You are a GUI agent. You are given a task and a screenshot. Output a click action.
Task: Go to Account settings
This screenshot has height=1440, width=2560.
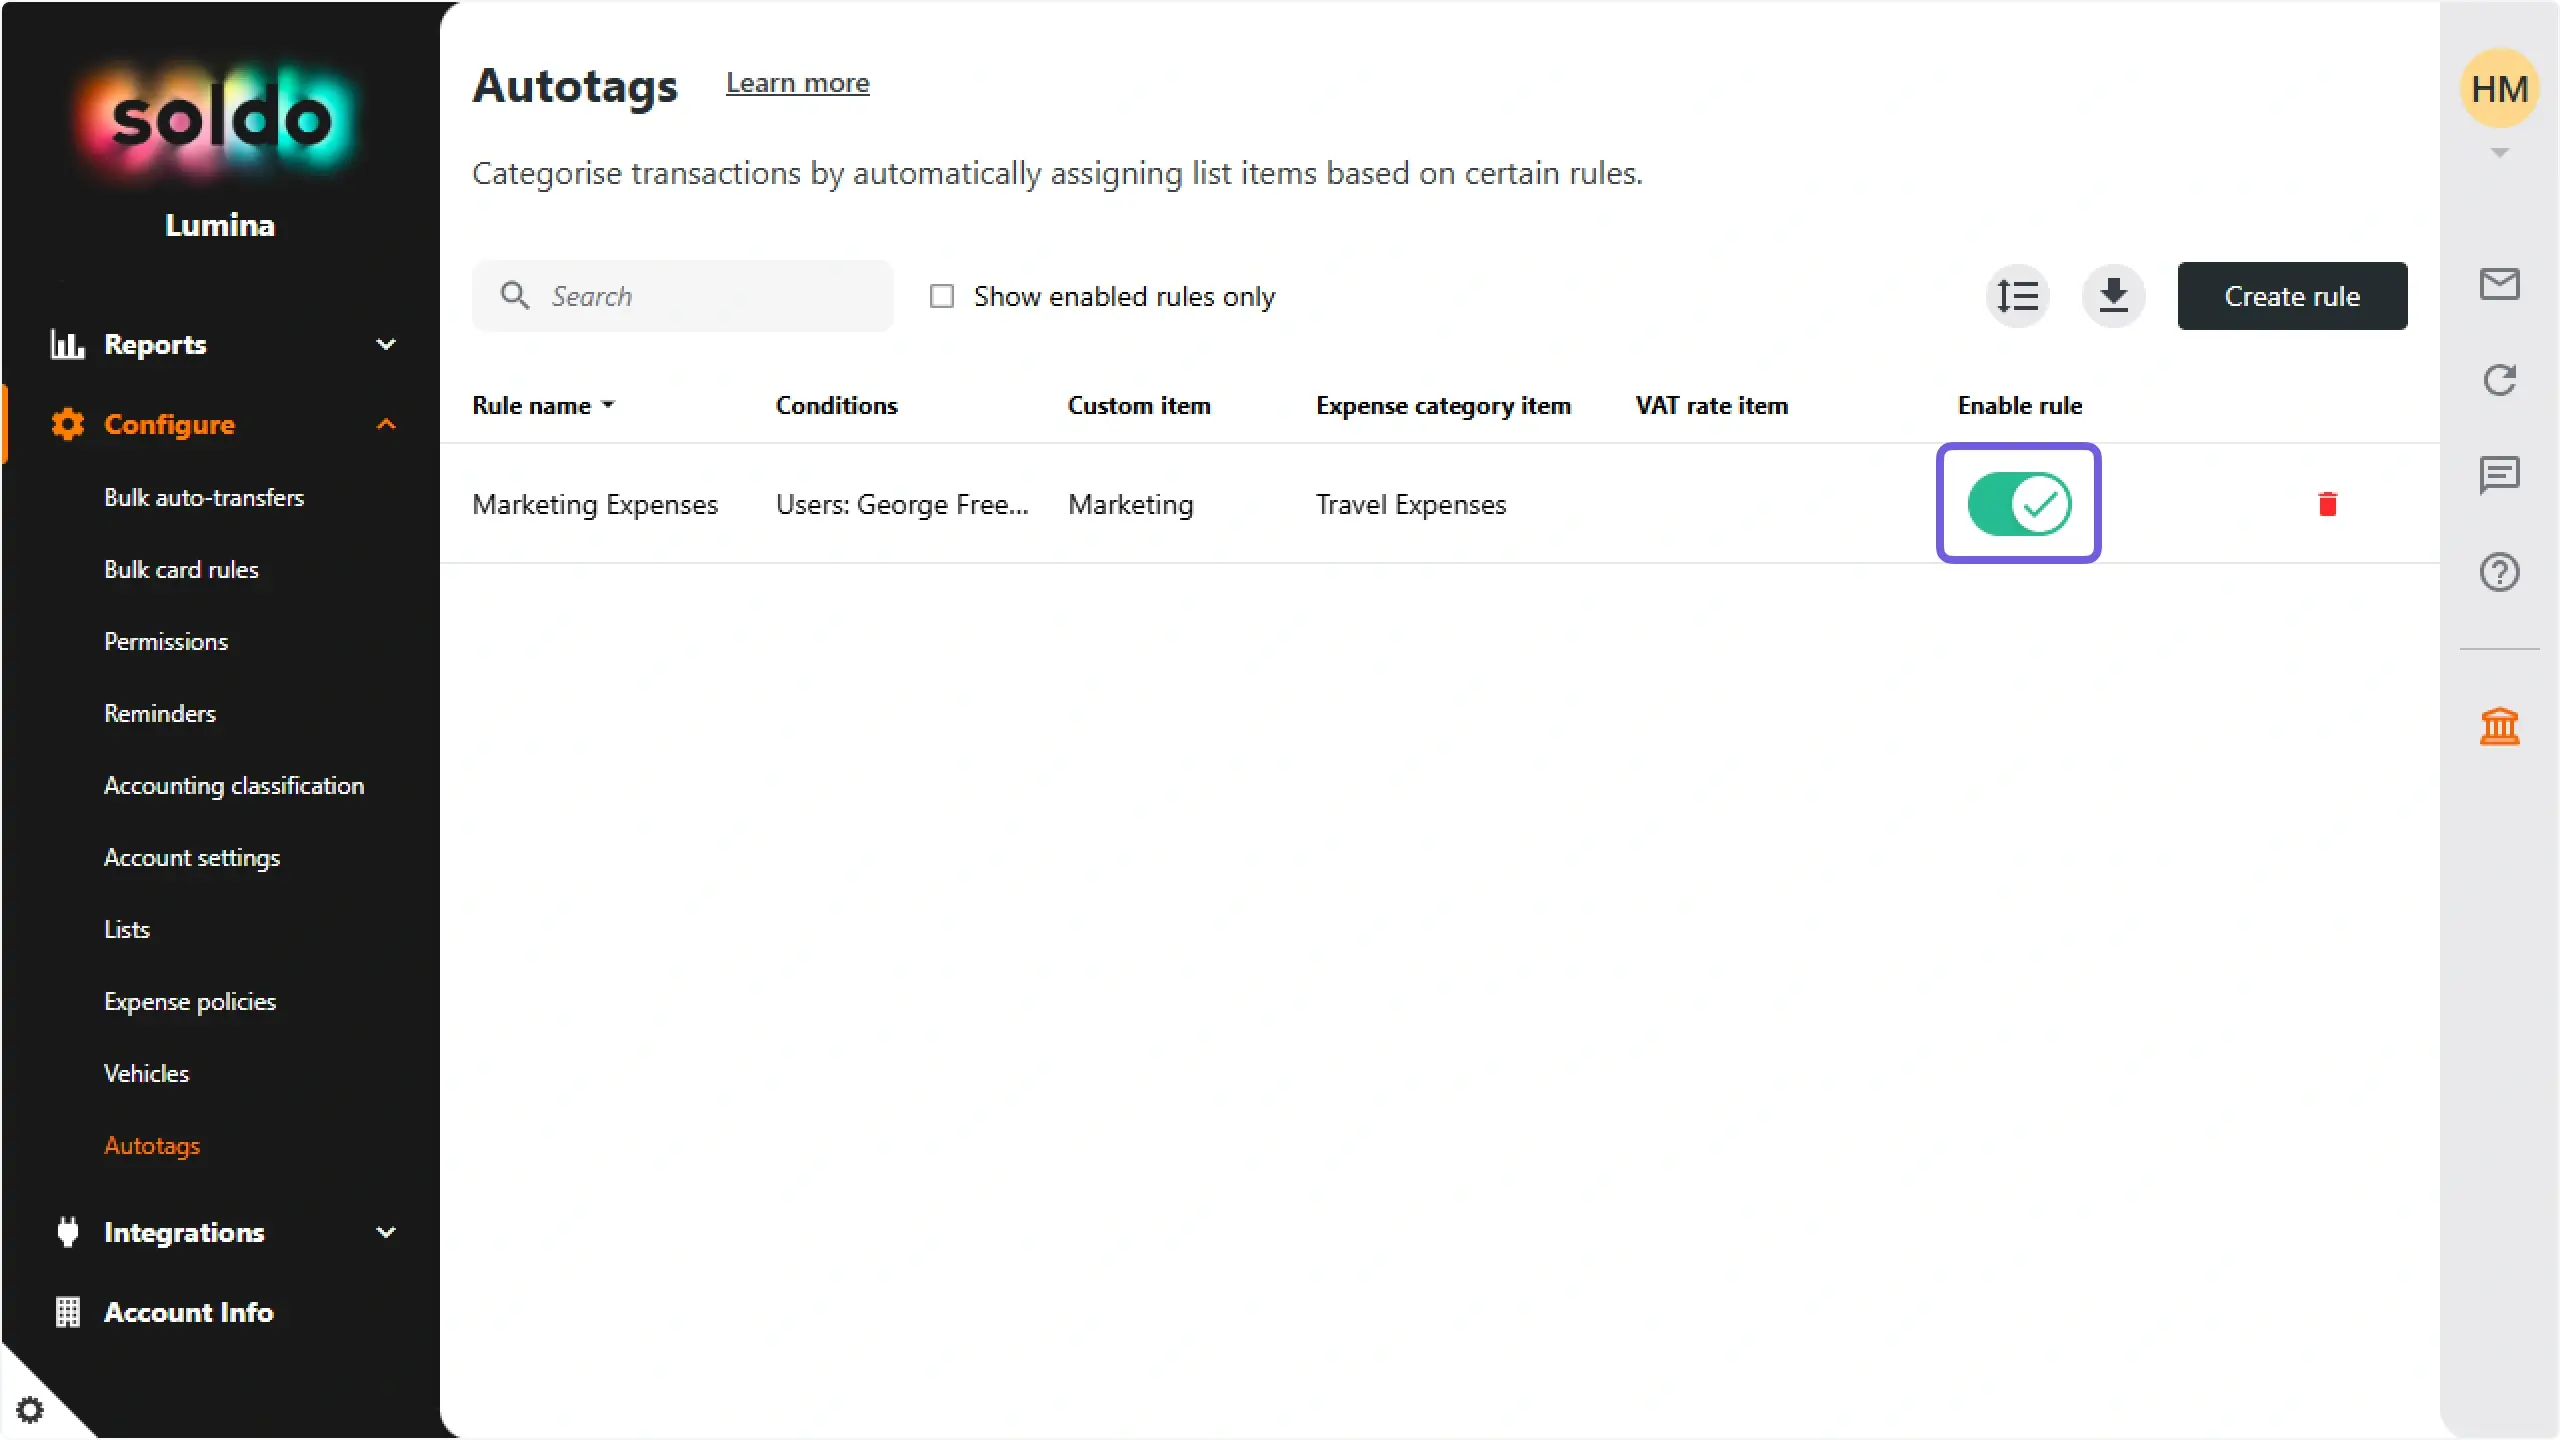[192, 858]
